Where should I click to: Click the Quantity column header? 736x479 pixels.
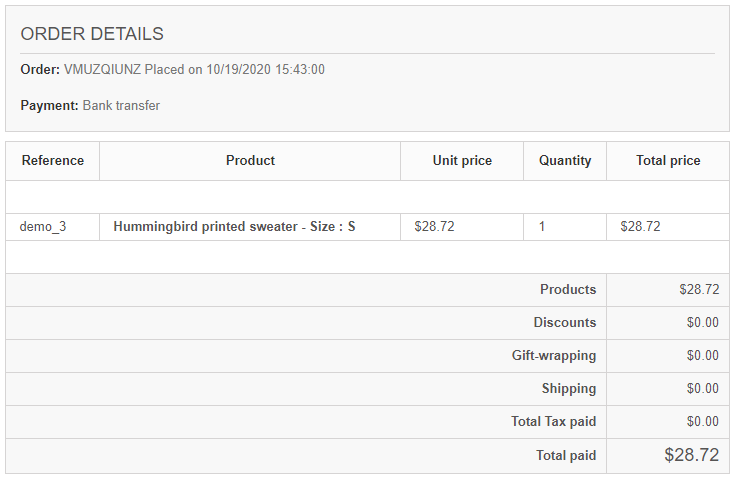pos(565,160)
